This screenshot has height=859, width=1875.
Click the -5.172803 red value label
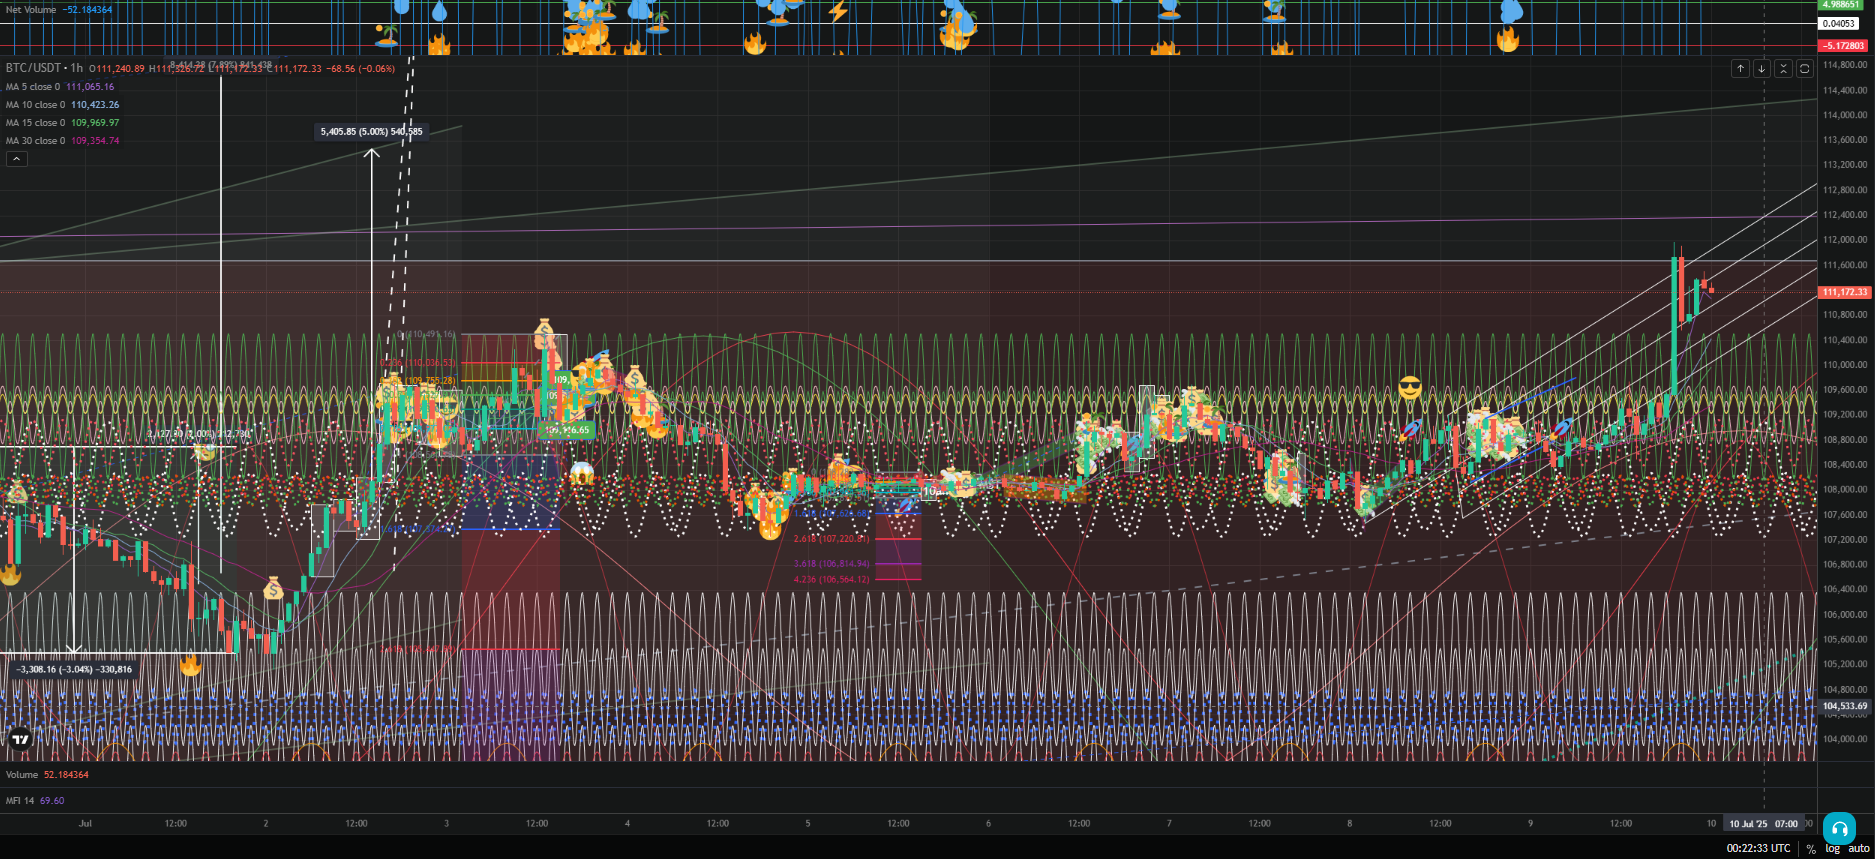point(1843,46)
